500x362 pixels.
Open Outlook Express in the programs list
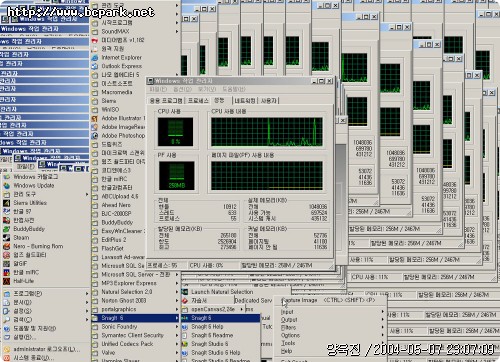click(121, 66)
